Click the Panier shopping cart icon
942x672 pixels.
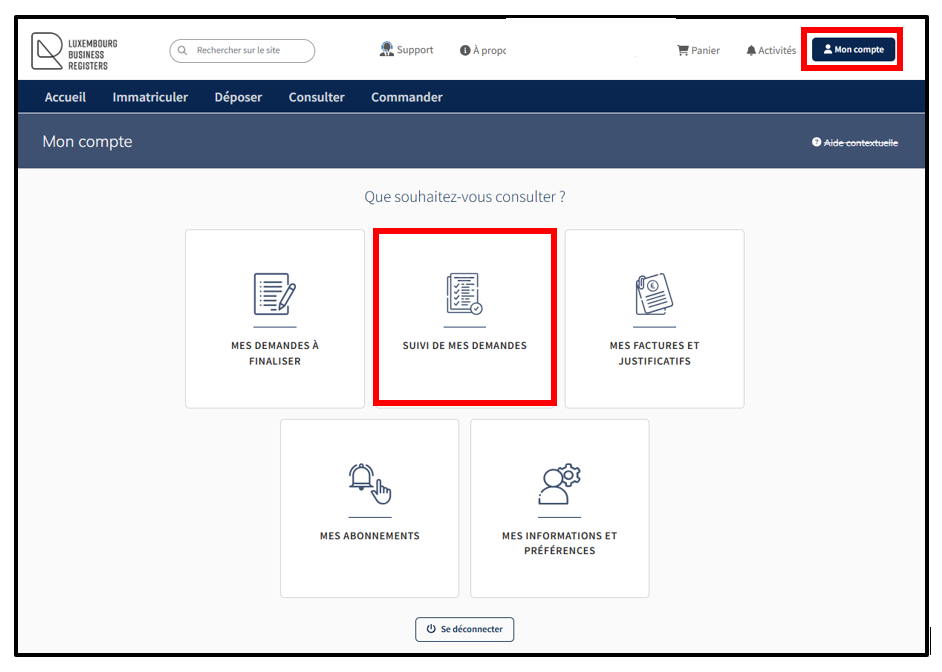coord(683,51)
